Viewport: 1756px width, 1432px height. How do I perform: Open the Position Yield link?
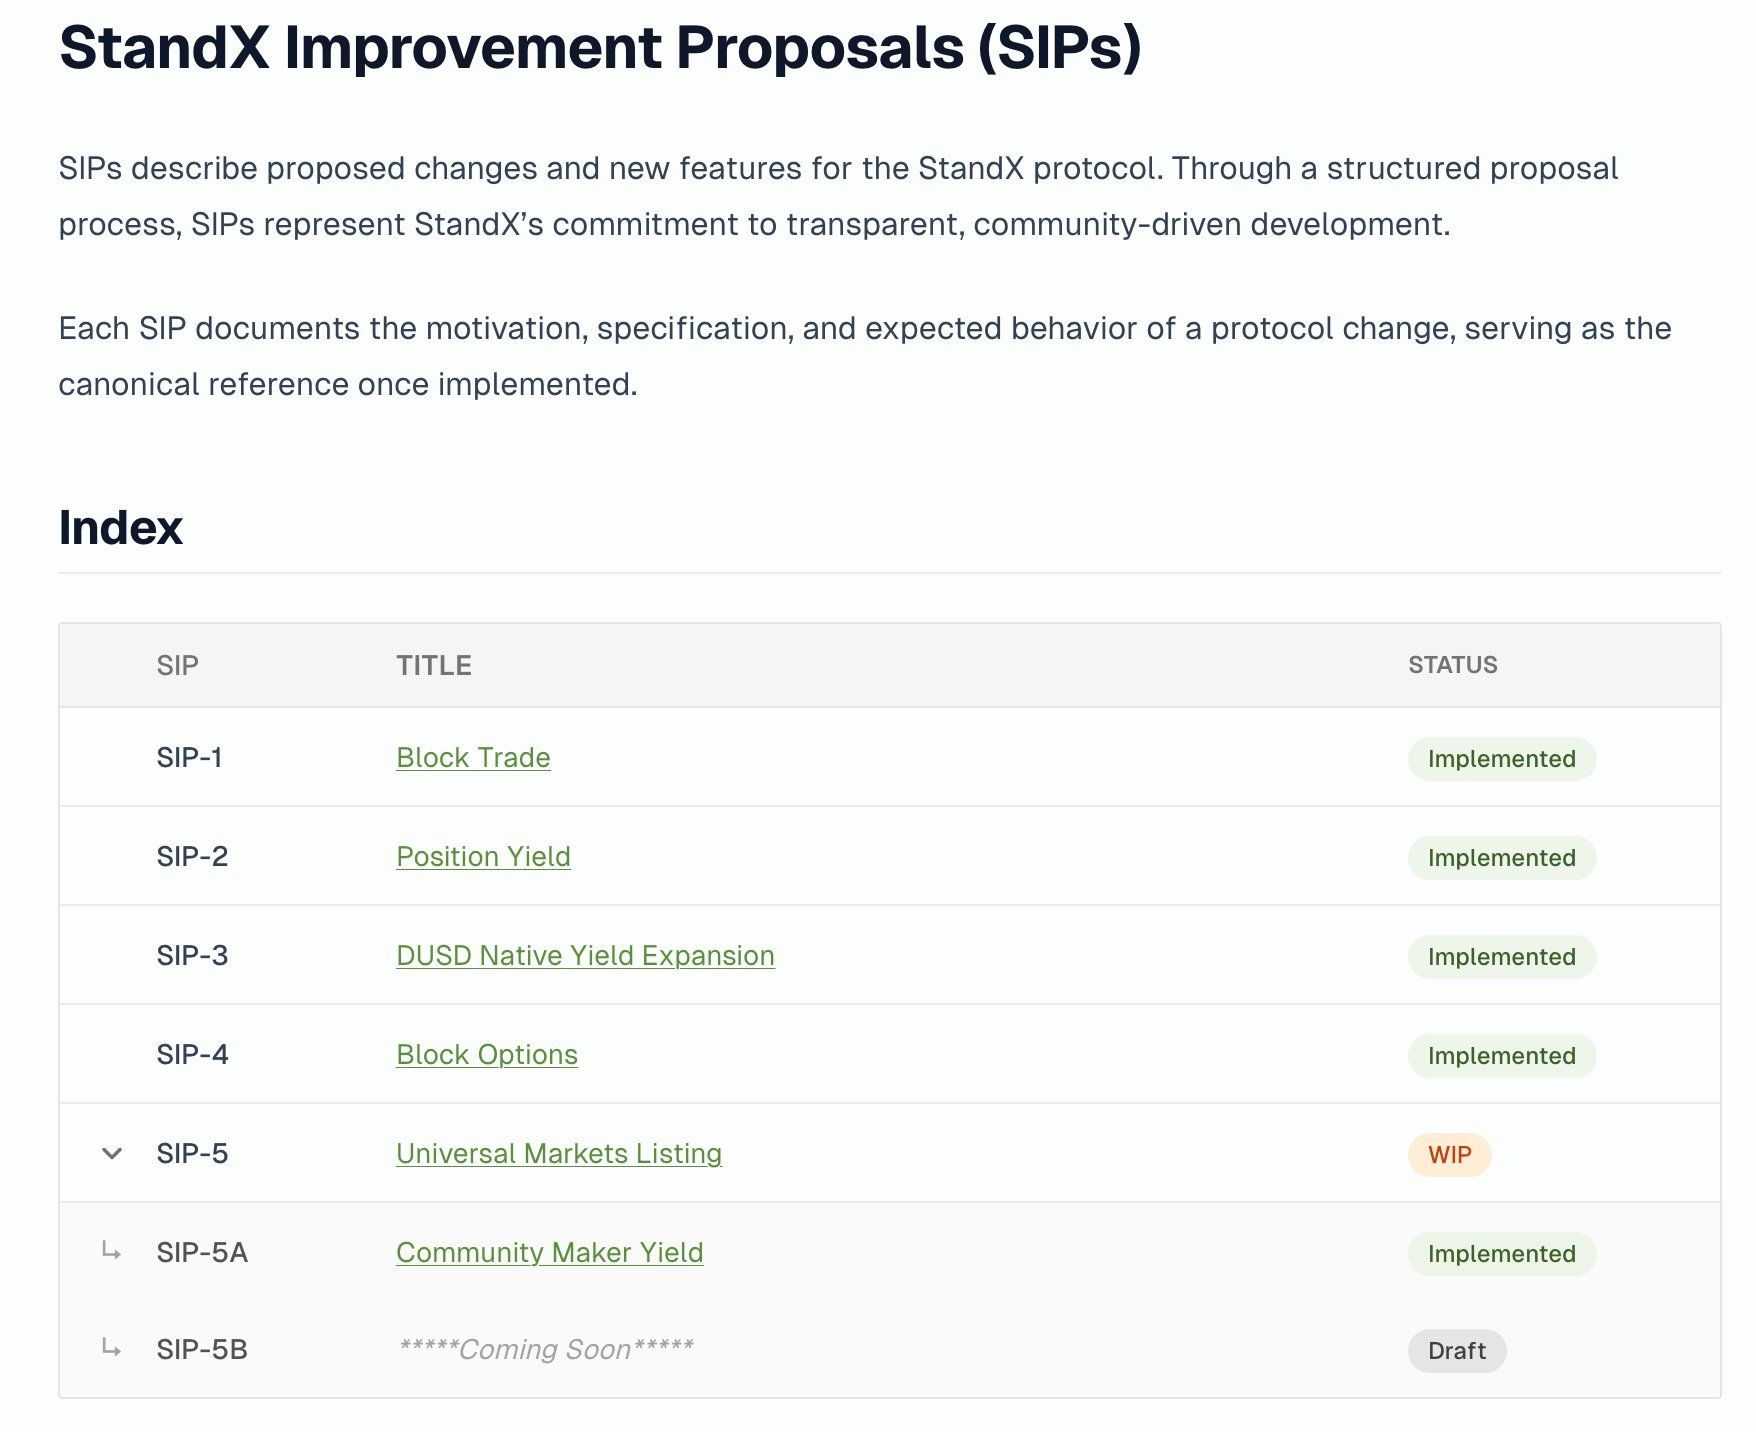coord(483,856)
